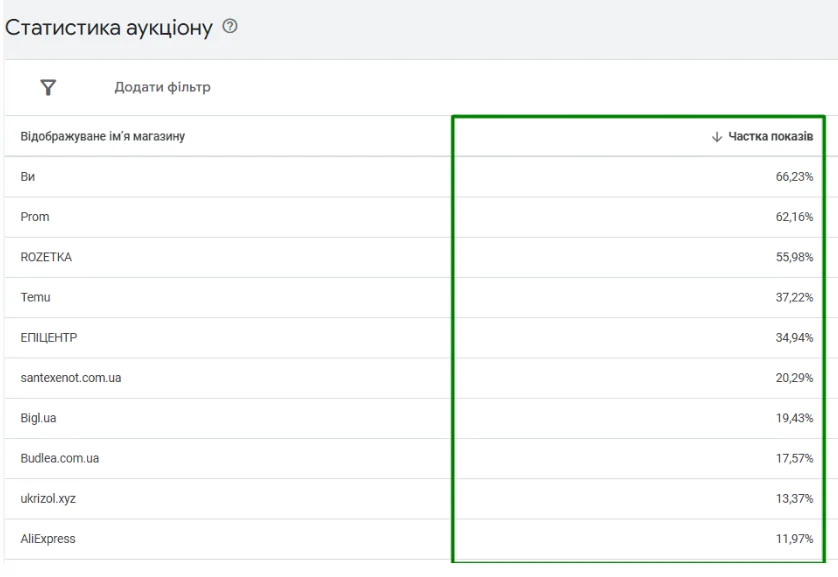Select ЕПІЦЕНТР store name
Viewport: 838px width, 577px height.
coord(49,338)
